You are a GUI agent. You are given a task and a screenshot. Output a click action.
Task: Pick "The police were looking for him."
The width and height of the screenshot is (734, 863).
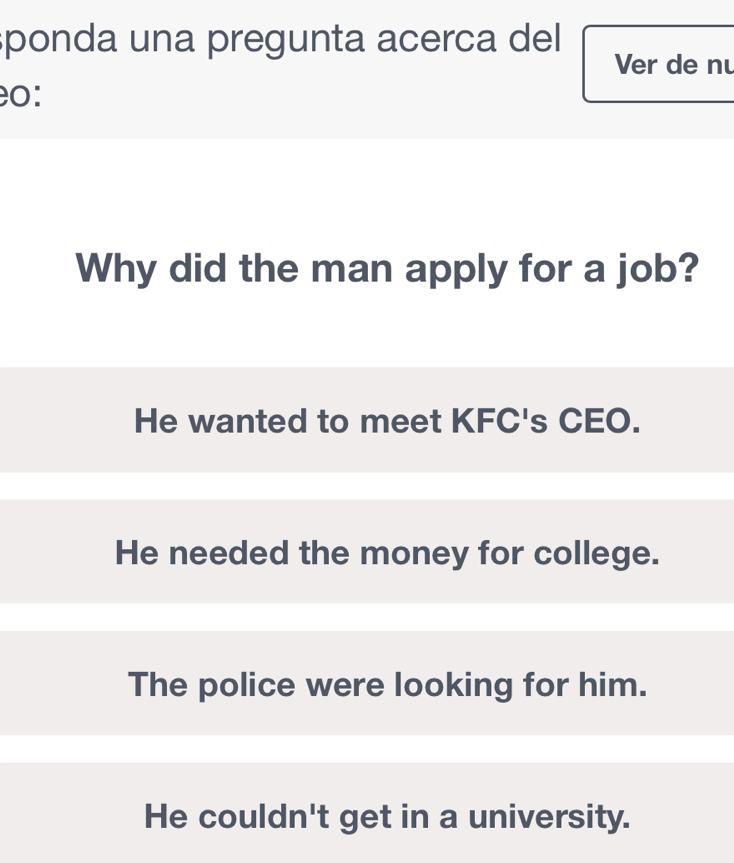click(387, 683)
